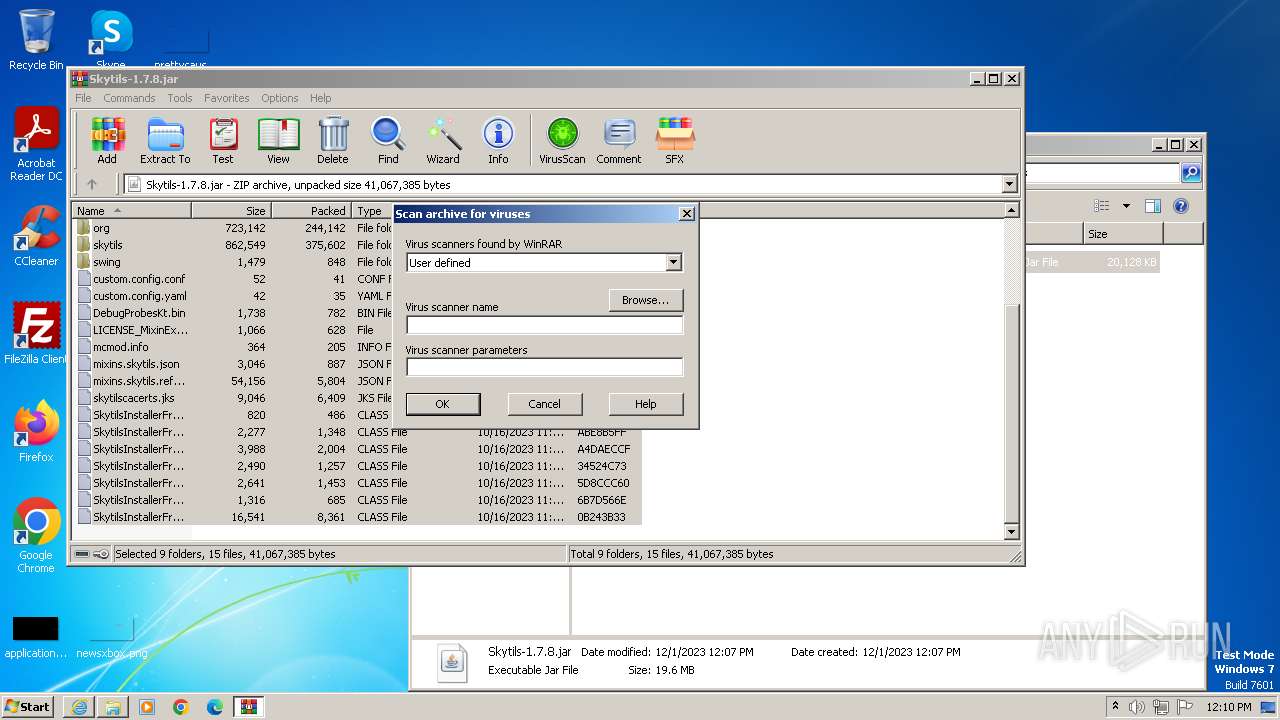Click the Delete toolbar icon
This screenshot has height=720, width=1280.
pos(333,140)
